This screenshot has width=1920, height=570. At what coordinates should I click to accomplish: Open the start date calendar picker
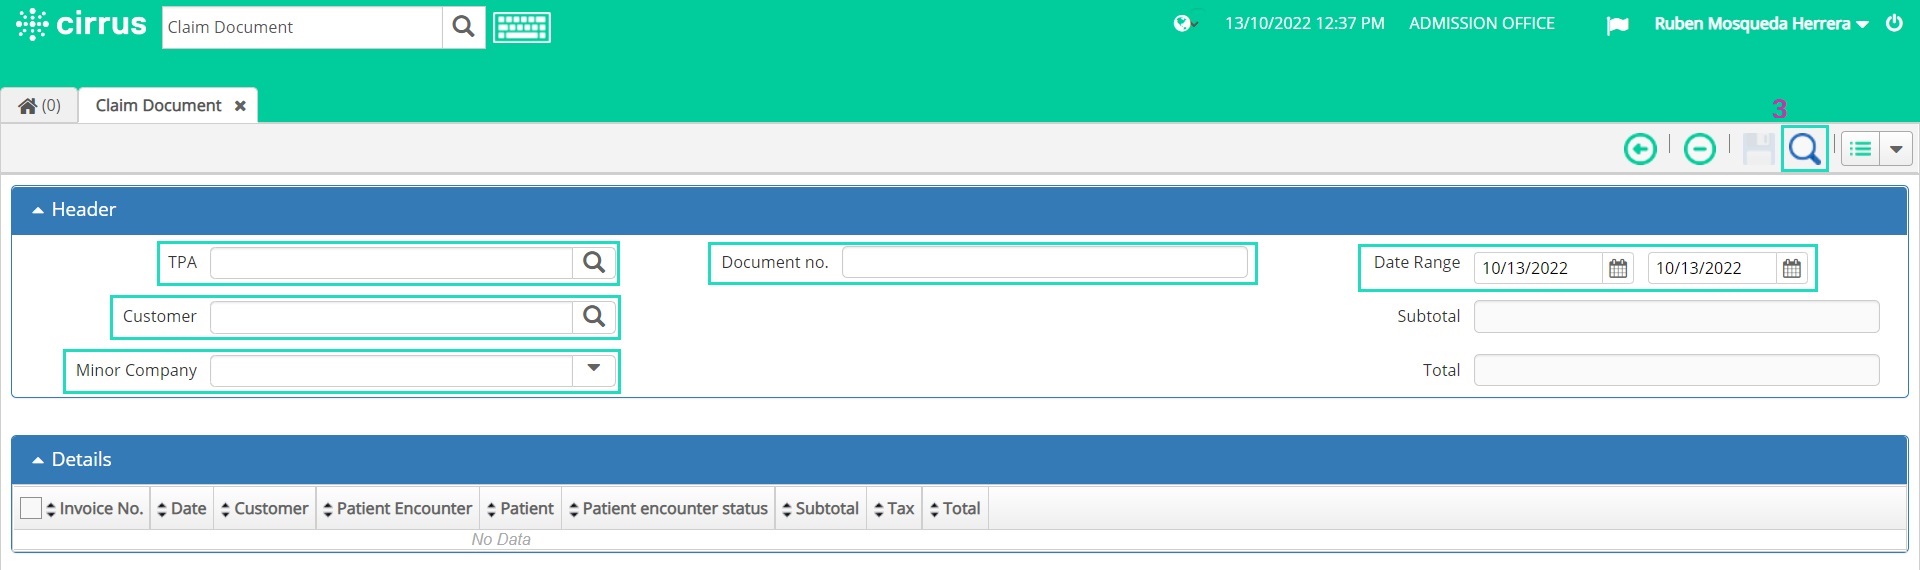1618,268
